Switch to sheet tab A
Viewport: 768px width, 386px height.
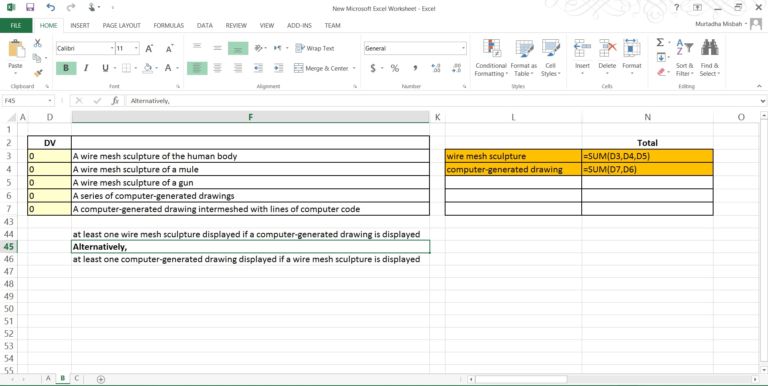[48, 378]
